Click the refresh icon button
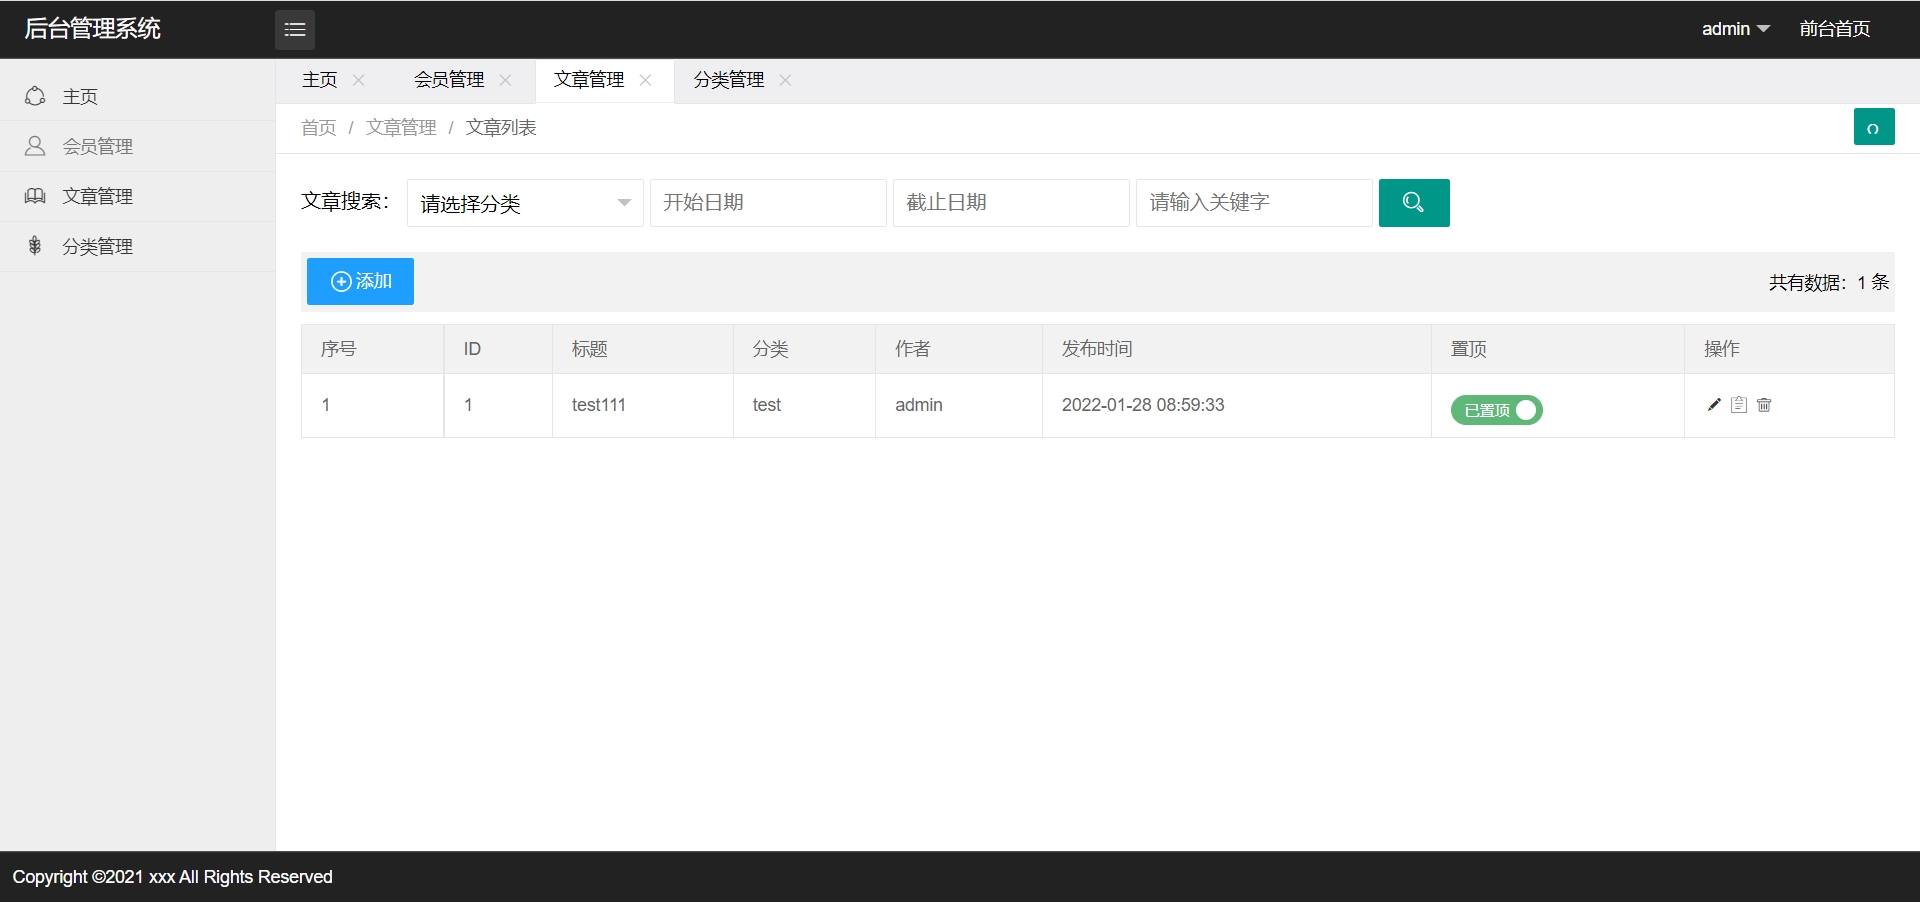Image resolution: width=1920 pixels, height=902 pixels. click(x=1874, y=127)
